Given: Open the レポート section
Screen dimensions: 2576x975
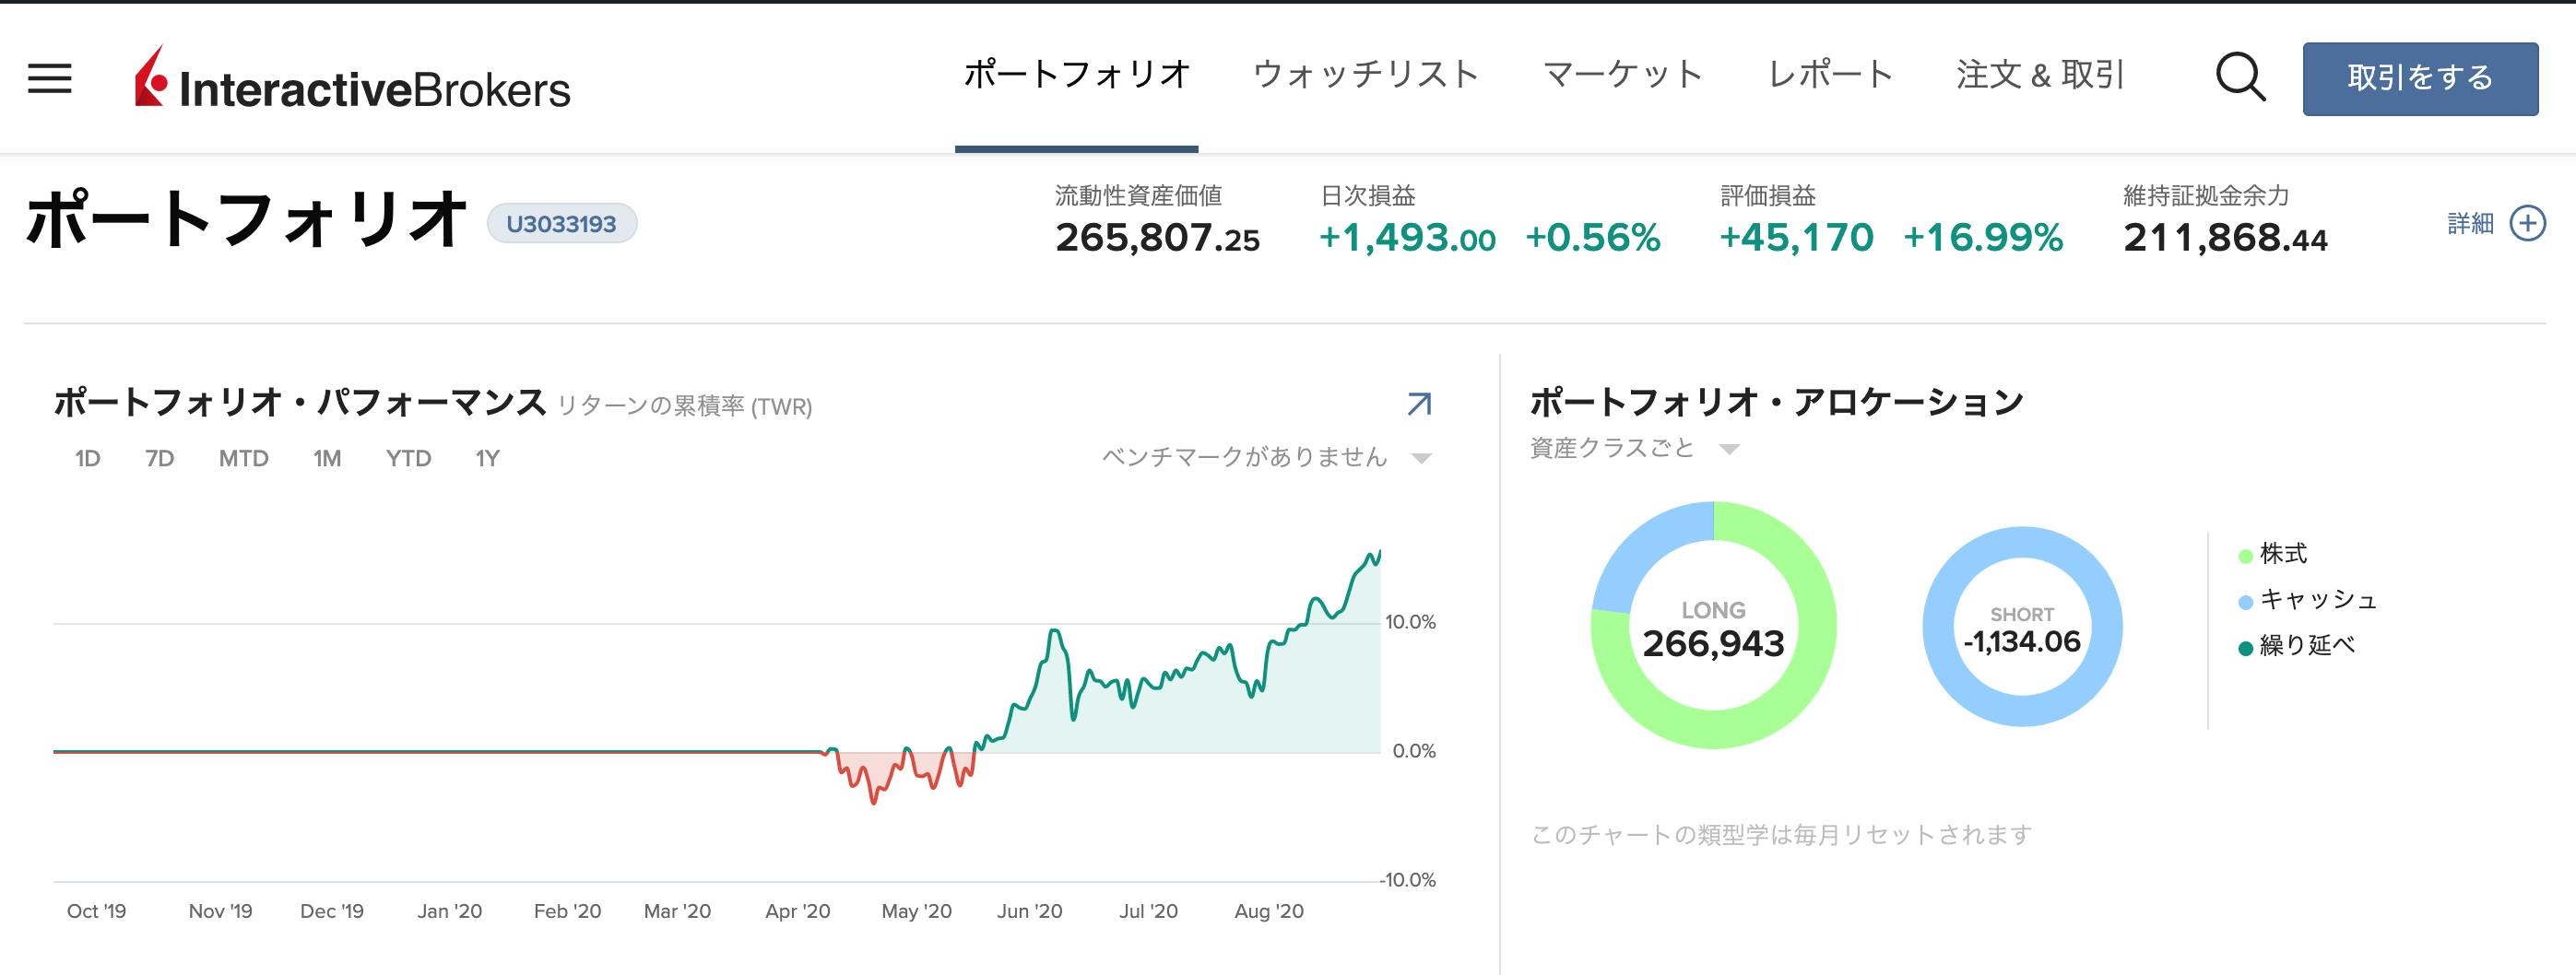Looking at the screenshot, I should point(1831,73).
